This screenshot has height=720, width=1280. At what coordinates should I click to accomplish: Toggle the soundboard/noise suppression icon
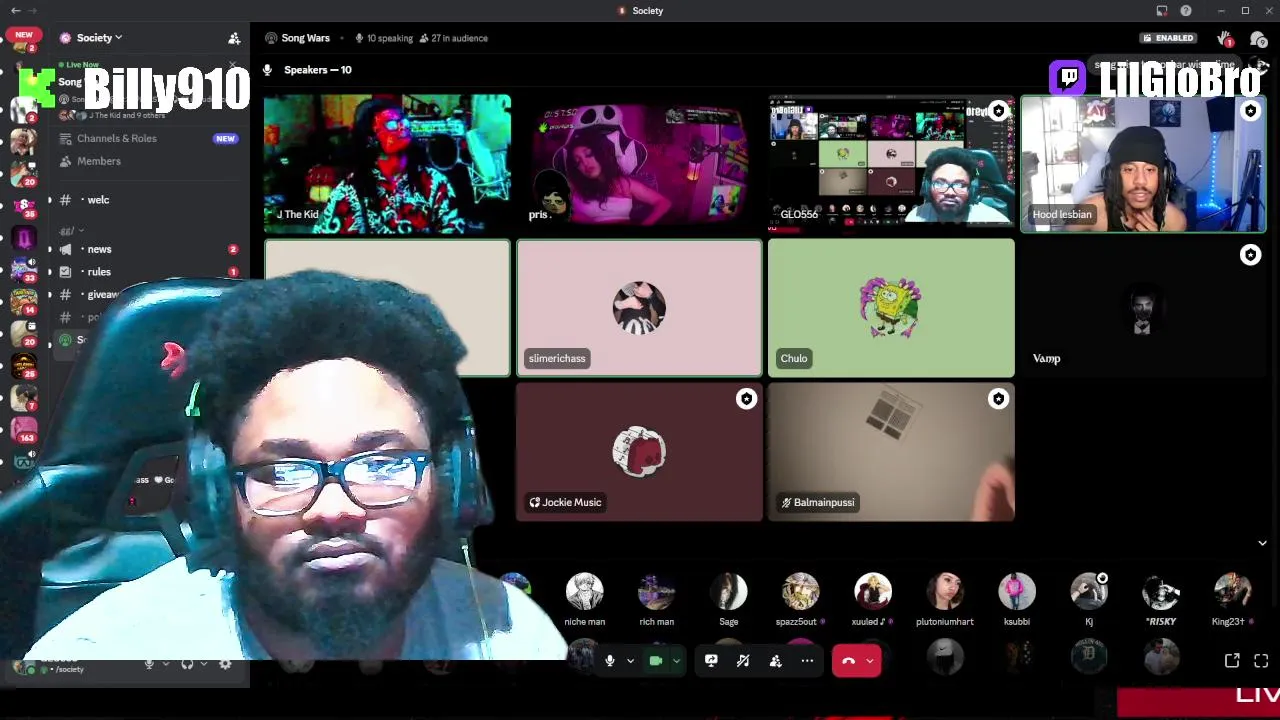pyautogui.click(x=743, y=661)
